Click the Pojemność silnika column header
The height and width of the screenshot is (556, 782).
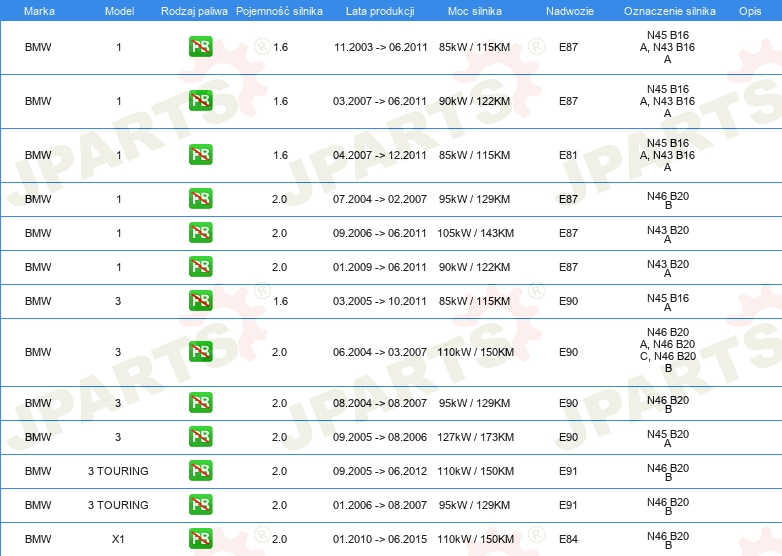tap(279, 11)
